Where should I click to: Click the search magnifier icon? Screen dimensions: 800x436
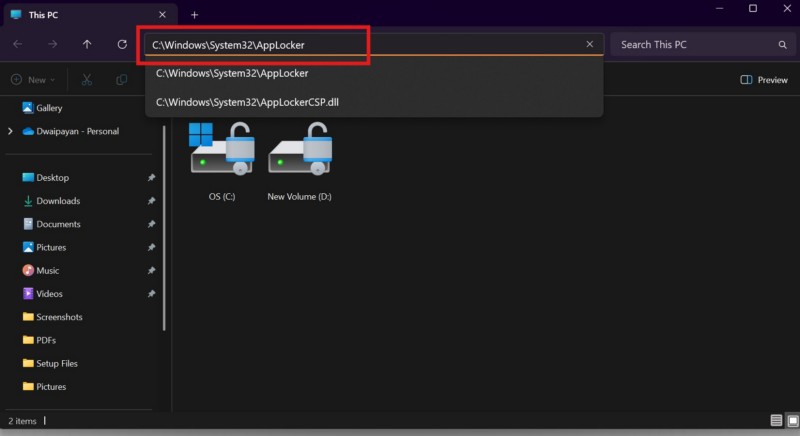[x=782, y=45]
